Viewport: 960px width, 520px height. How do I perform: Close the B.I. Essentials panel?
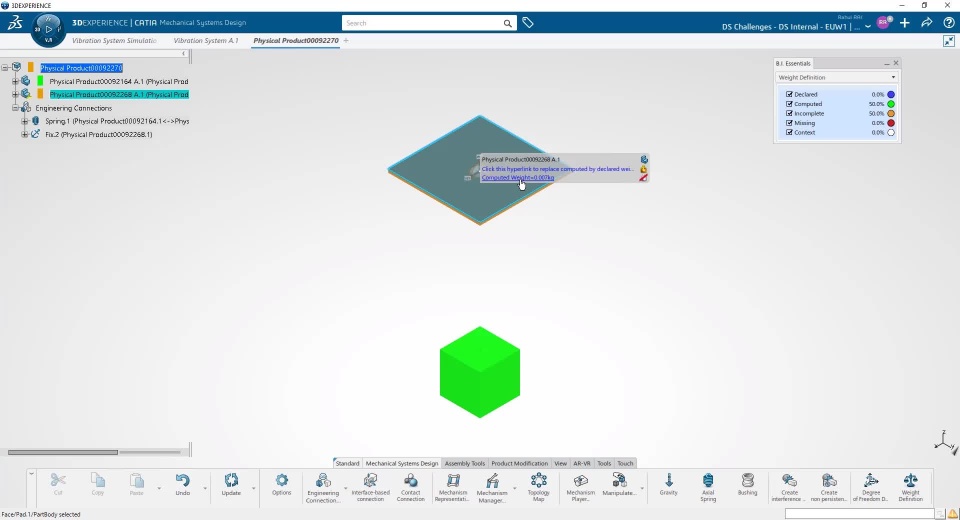coord(896,63)
